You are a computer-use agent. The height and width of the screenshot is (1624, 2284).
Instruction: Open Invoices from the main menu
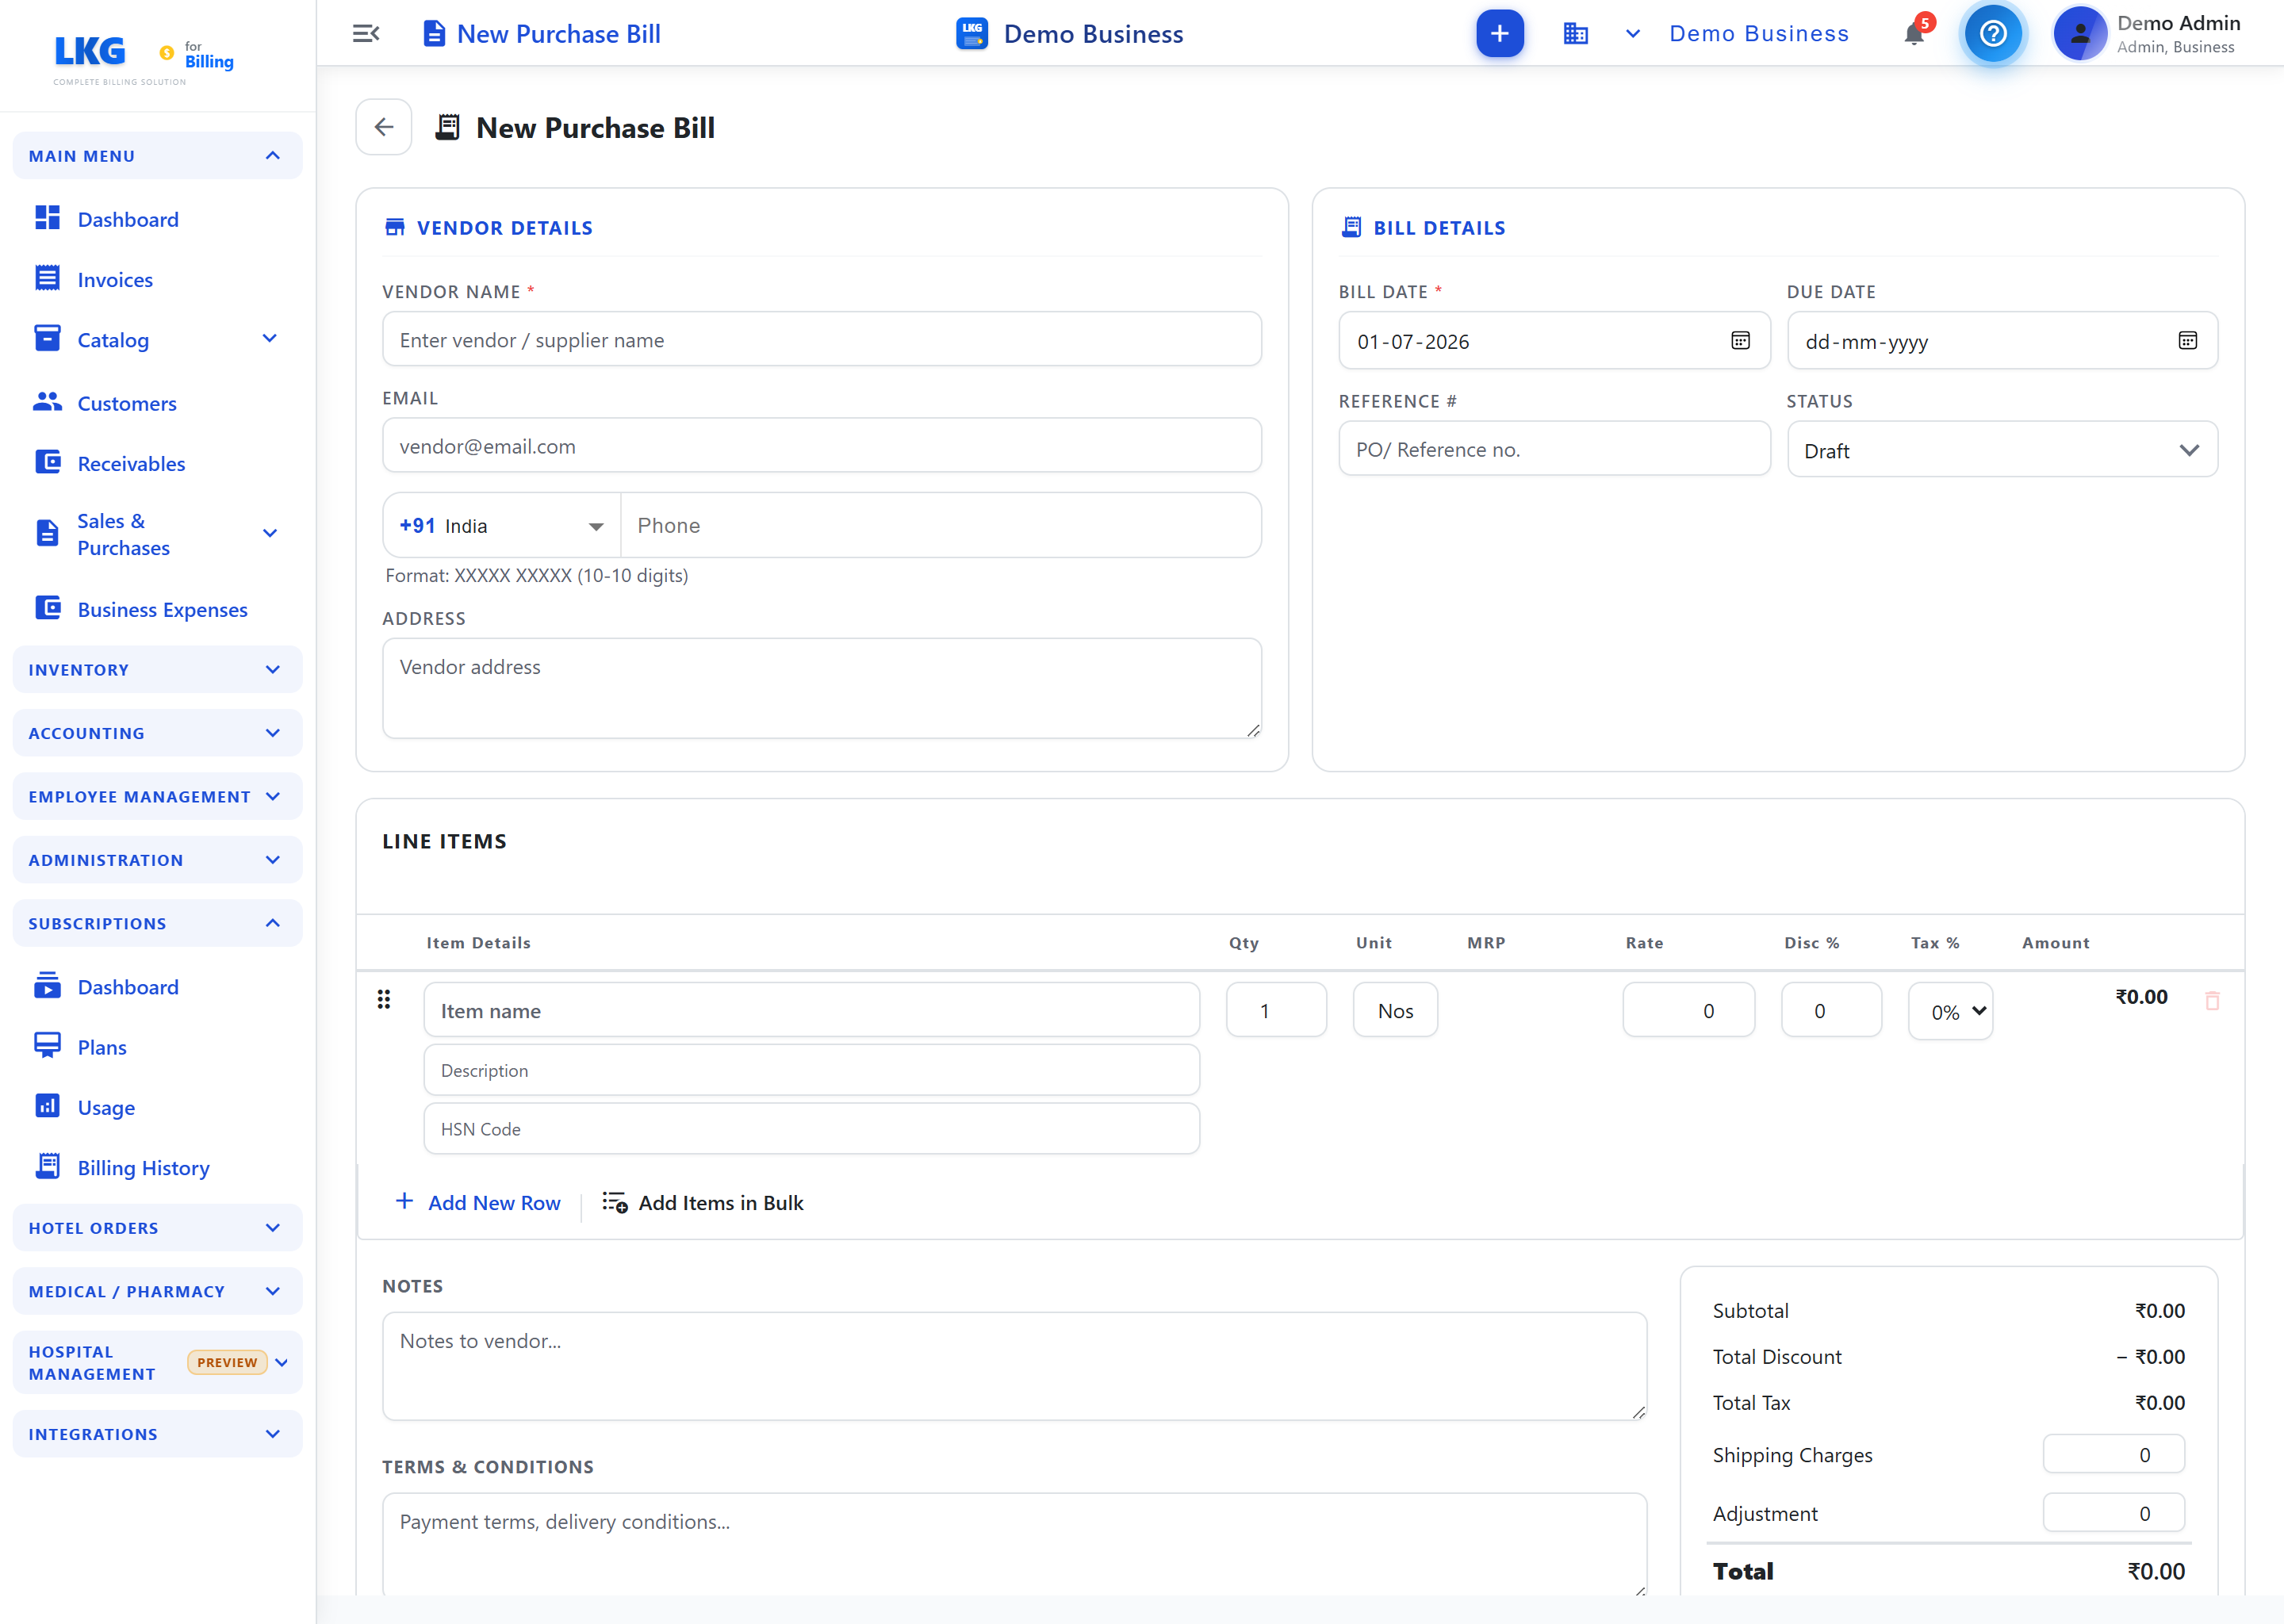pyautogui.click(x=115, y=280)
